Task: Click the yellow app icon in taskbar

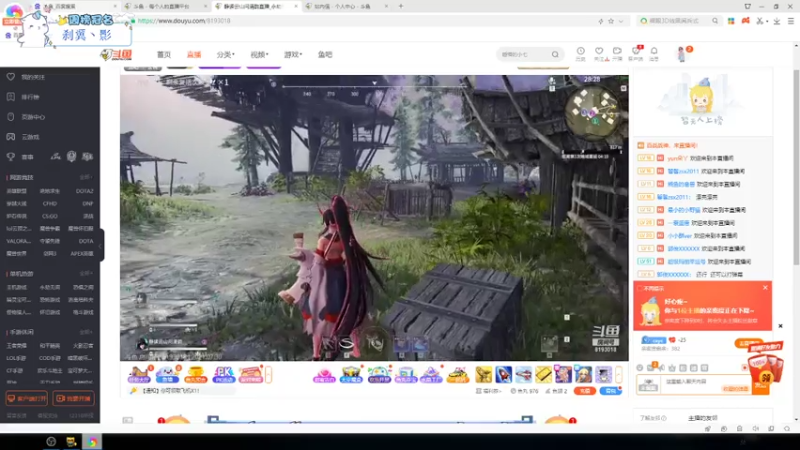Action: click(71, 442)
